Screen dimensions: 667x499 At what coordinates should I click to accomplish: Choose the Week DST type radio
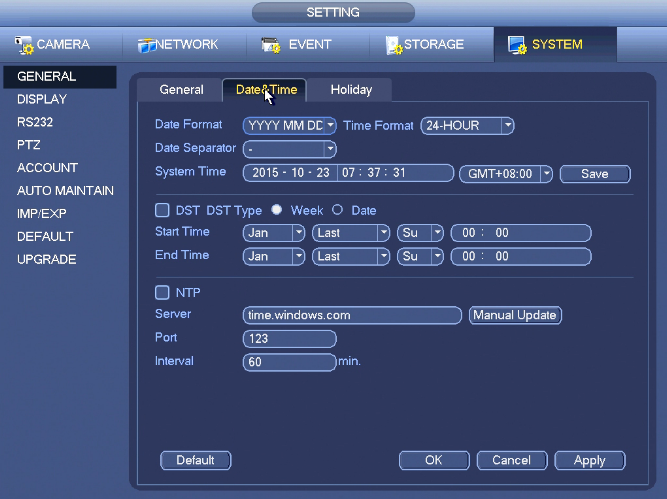(x=276, y=209)
